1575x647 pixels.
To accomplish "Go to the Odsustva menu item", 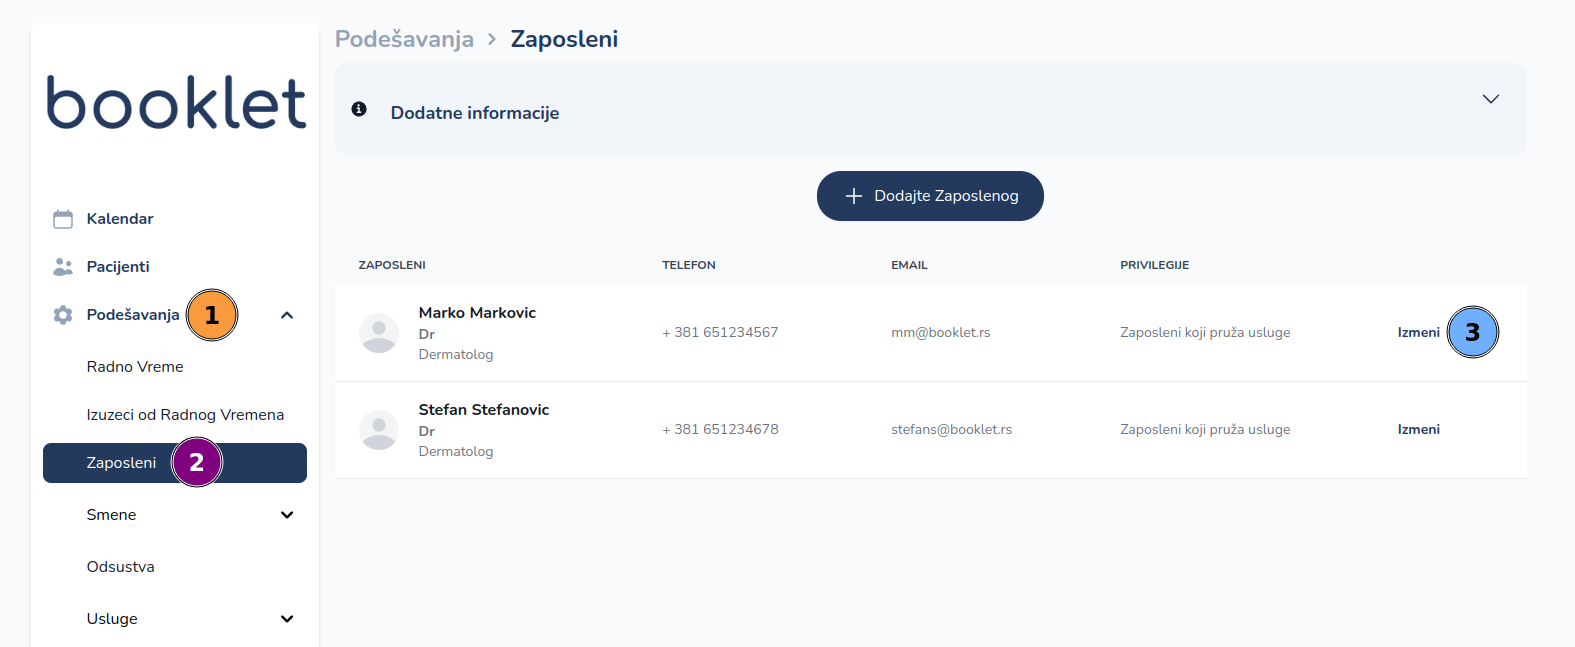I will click(121, 567).
